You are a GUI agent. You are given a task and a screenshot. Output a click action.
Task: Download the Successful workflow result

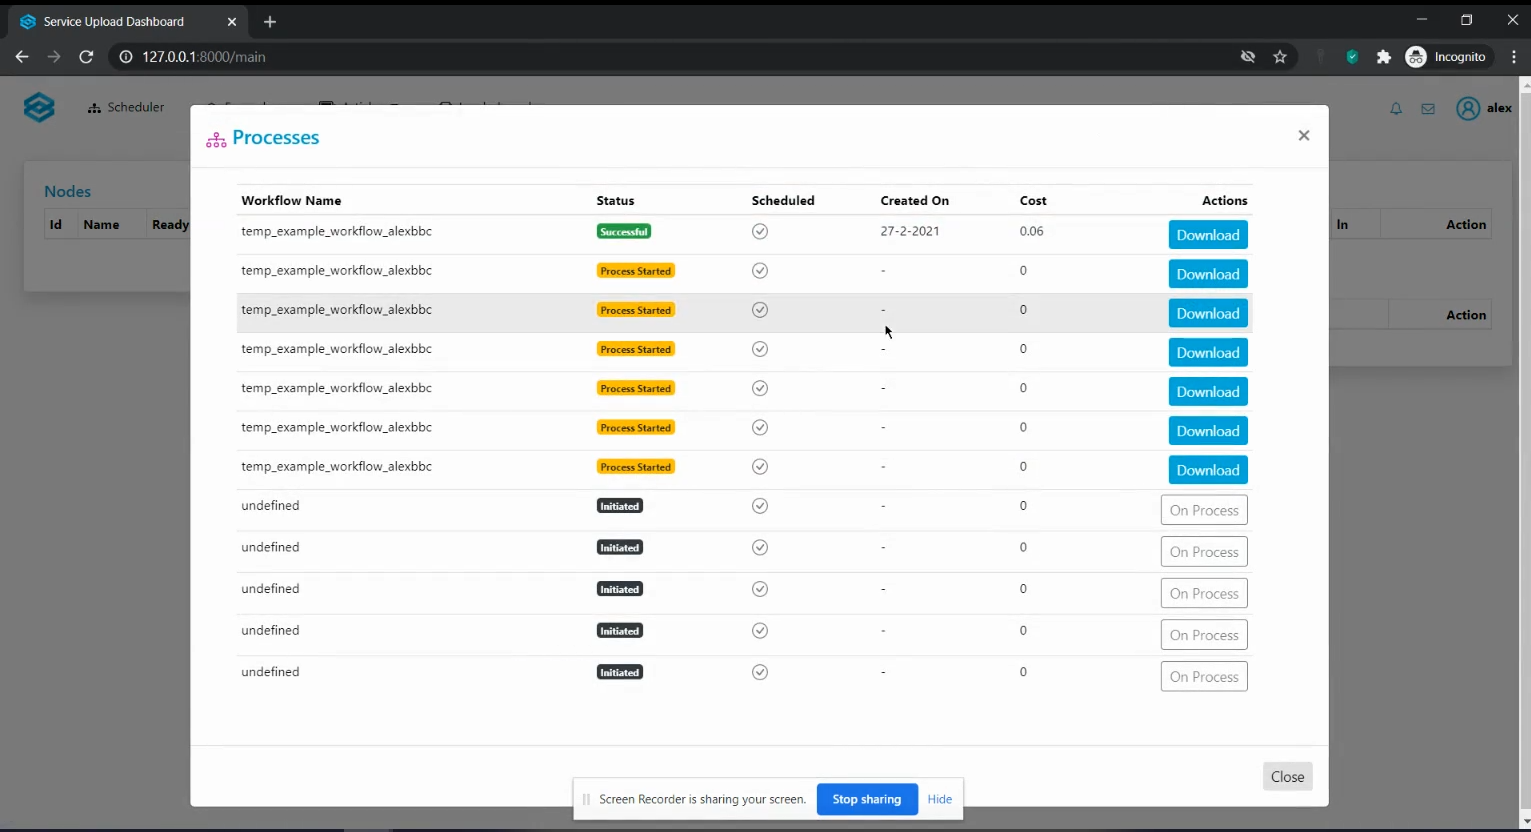[x=1207, y=235]
